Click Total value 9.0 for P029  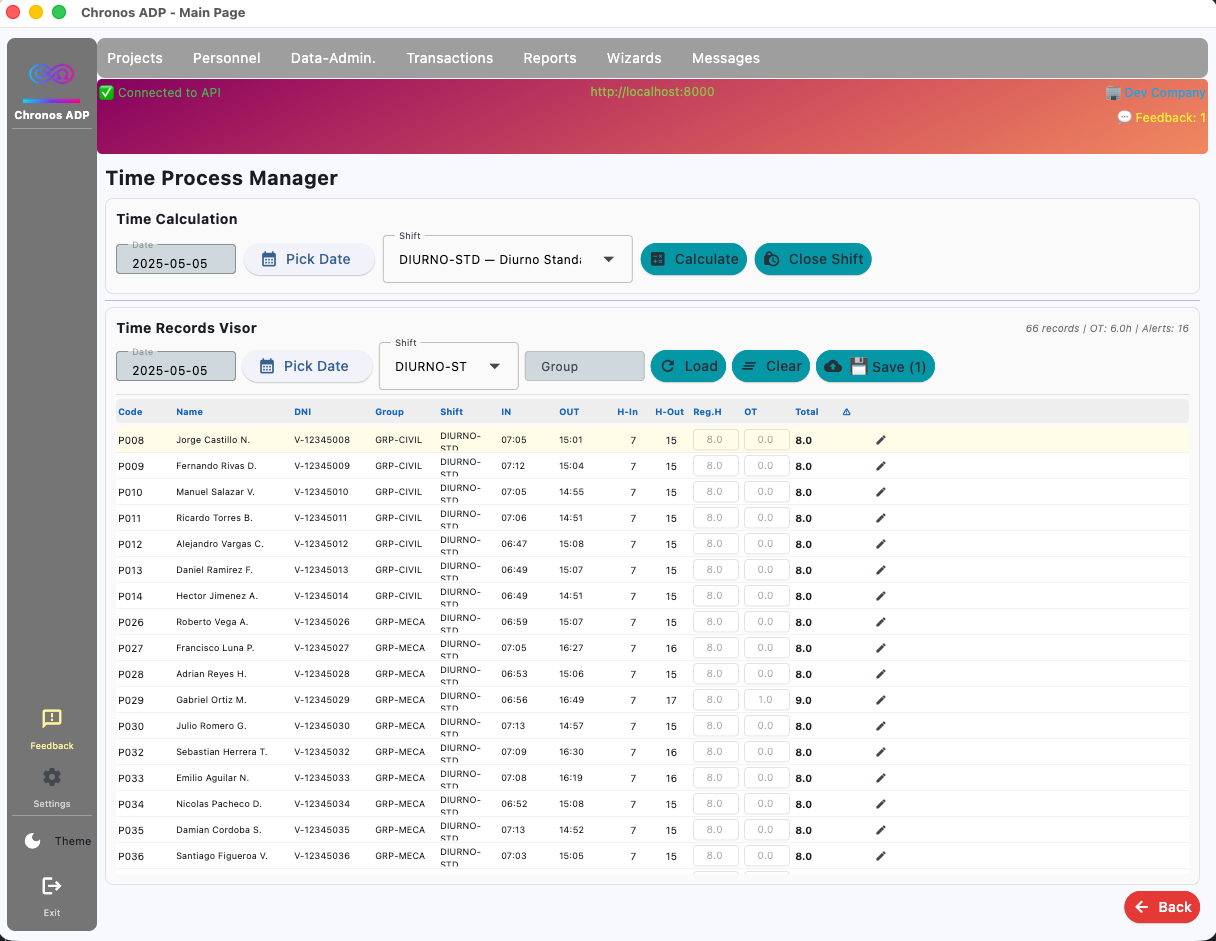point(803,700)
